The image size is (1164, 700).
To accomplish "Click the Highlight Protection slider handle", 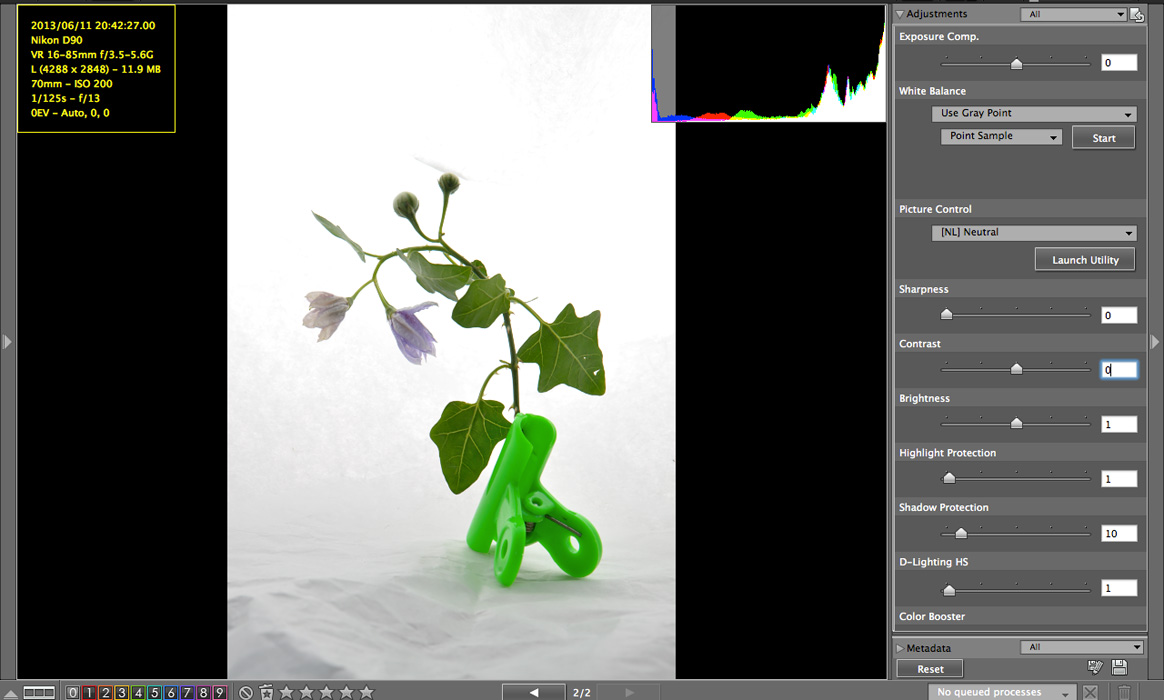I will pos(949,478).
